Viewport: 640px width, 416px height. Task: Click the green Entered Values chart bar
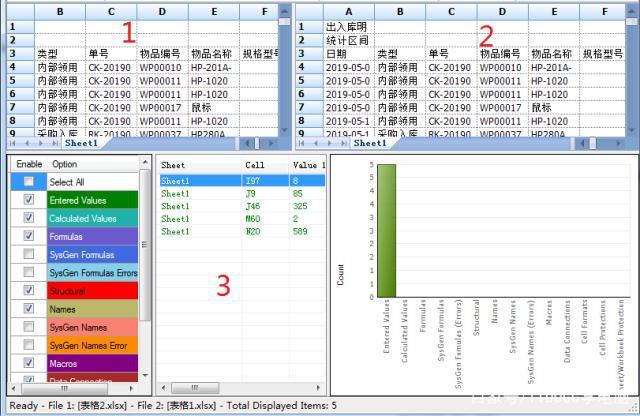387,231
